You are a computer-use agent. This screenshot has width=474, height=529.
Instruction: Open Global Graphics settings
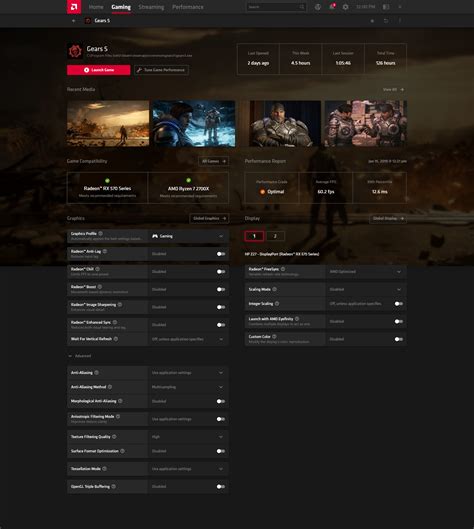pos(209,218)
